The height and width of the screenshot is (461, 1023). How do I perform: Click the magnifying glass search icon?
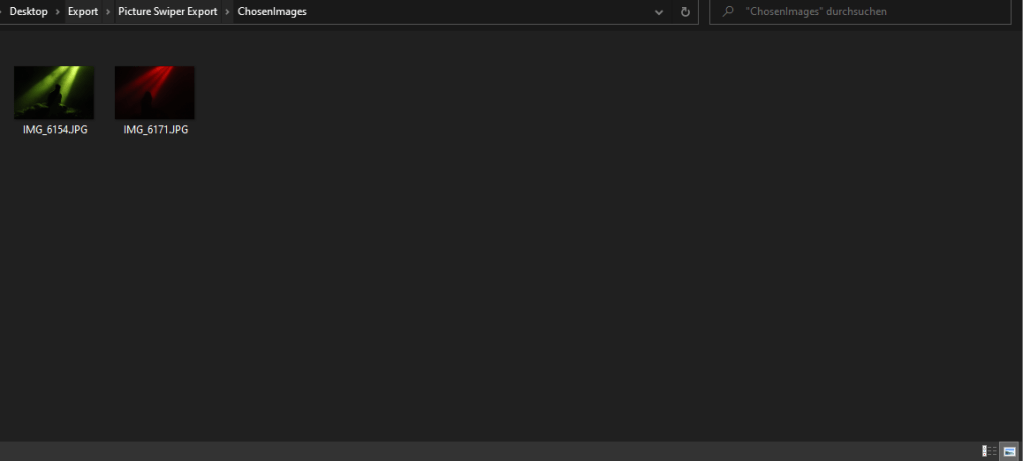pyautogui.click(x=728, y=12)
